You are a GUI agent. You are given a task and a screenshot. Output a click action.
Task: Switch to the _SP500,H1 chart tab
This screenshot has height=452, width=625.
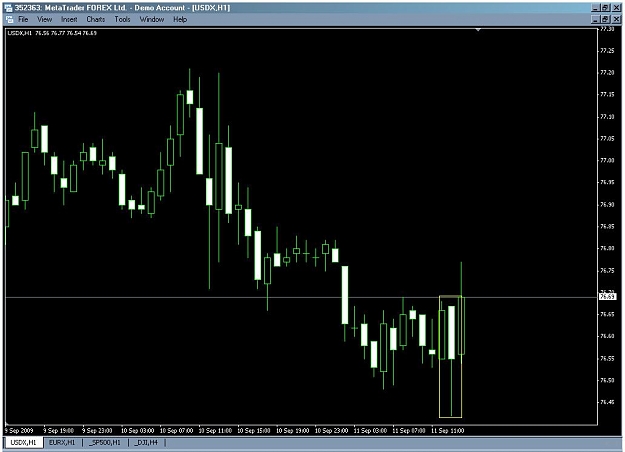pos(105,442)
